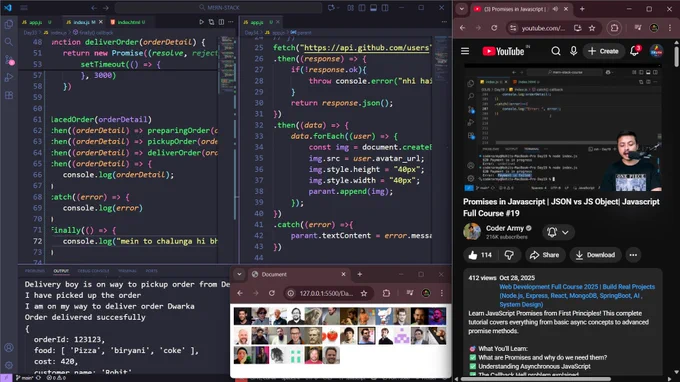Image resolution: width=680 pixels, height=382 pixels.
Task: Reload the YouTube page
Action: click(x=494, y=28)
